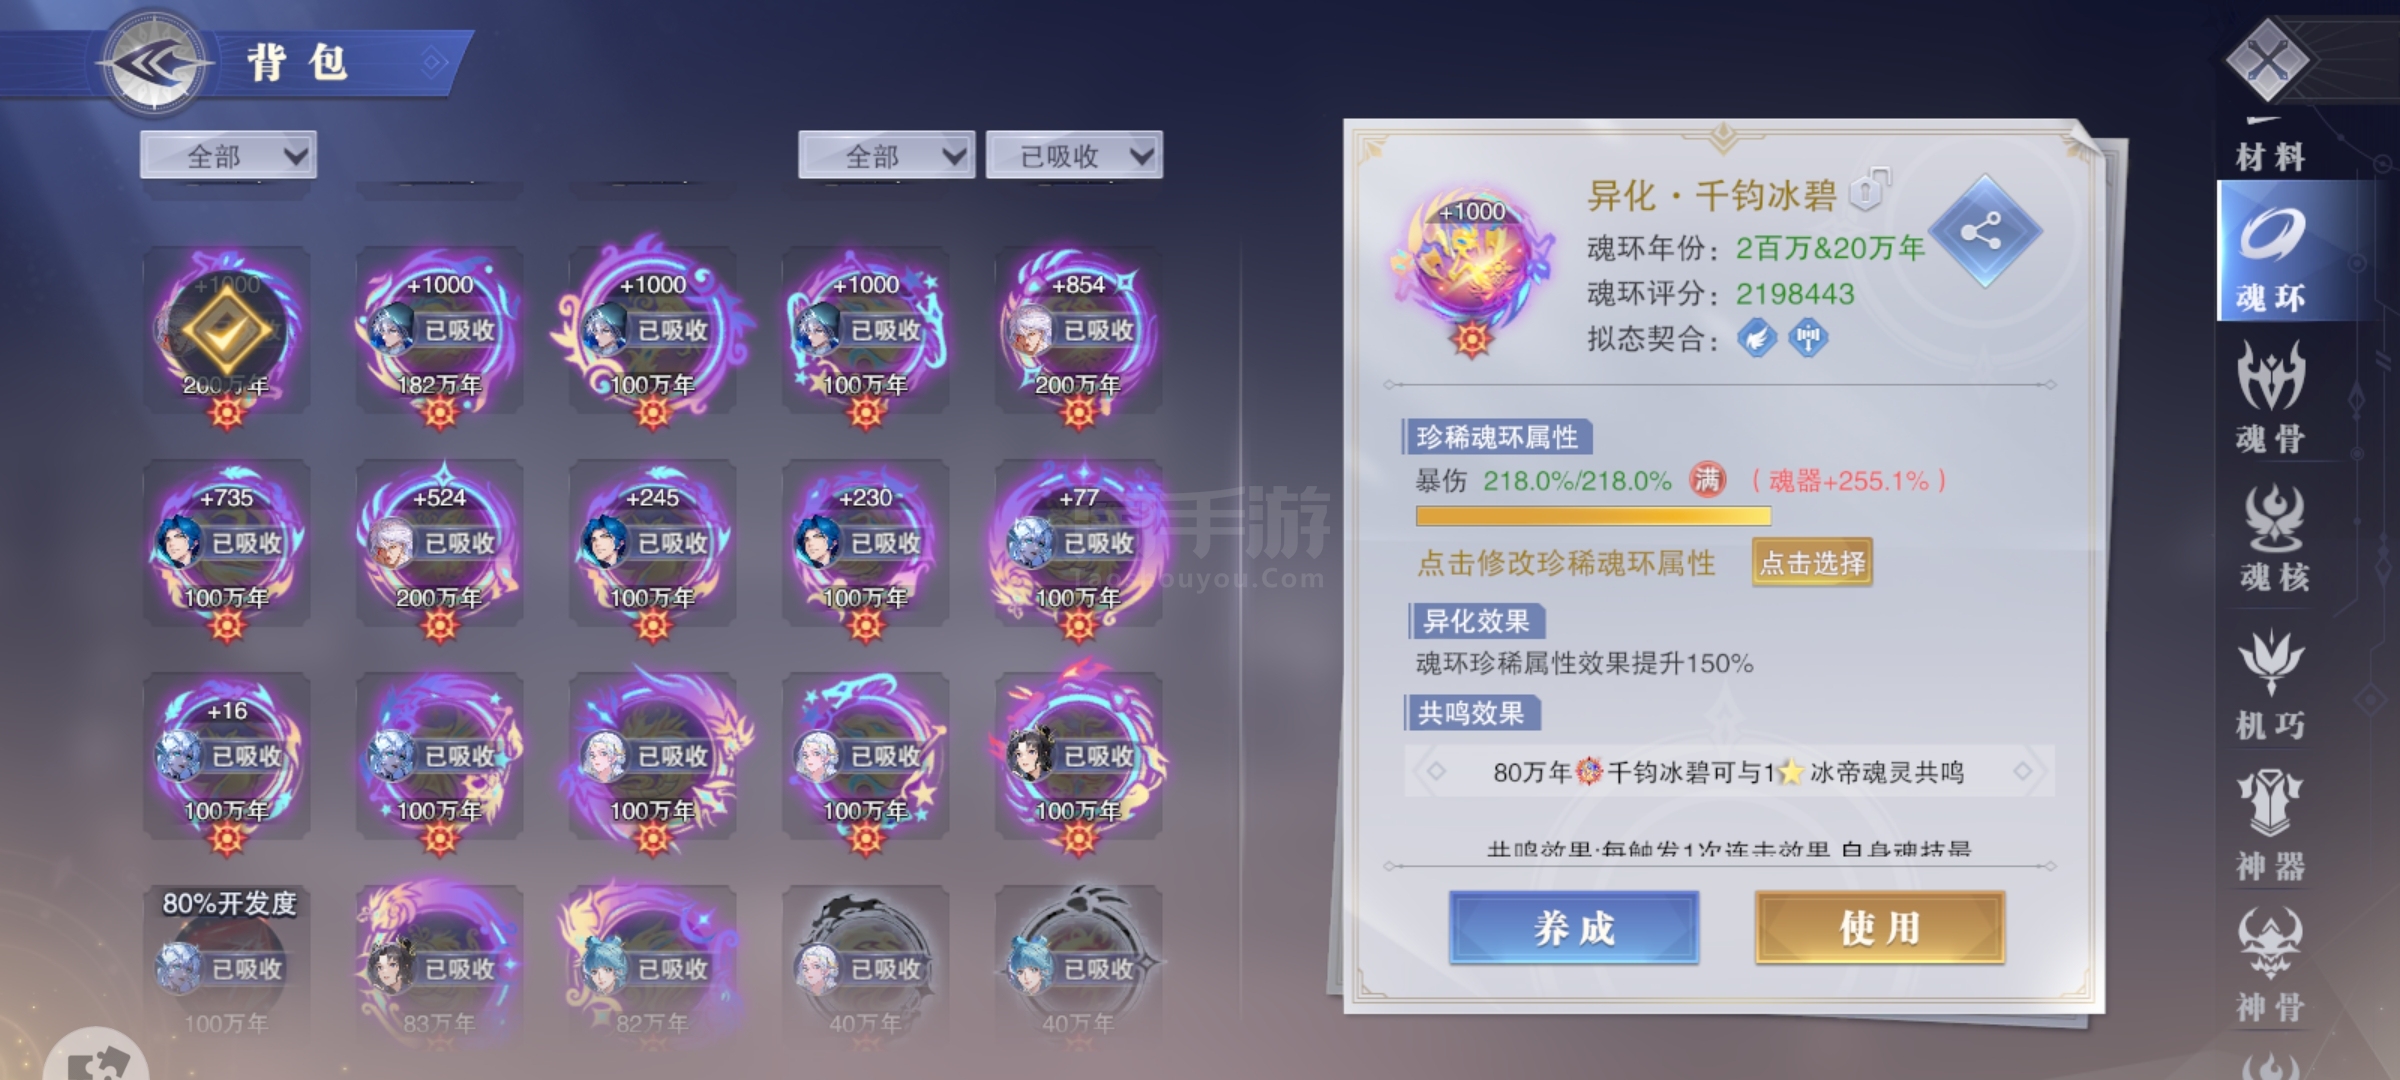Expand the middle 全部 dropdown filter
Image resolution: width=2400 pixels, height=1080 pixels.
click(x=886, y=155)
